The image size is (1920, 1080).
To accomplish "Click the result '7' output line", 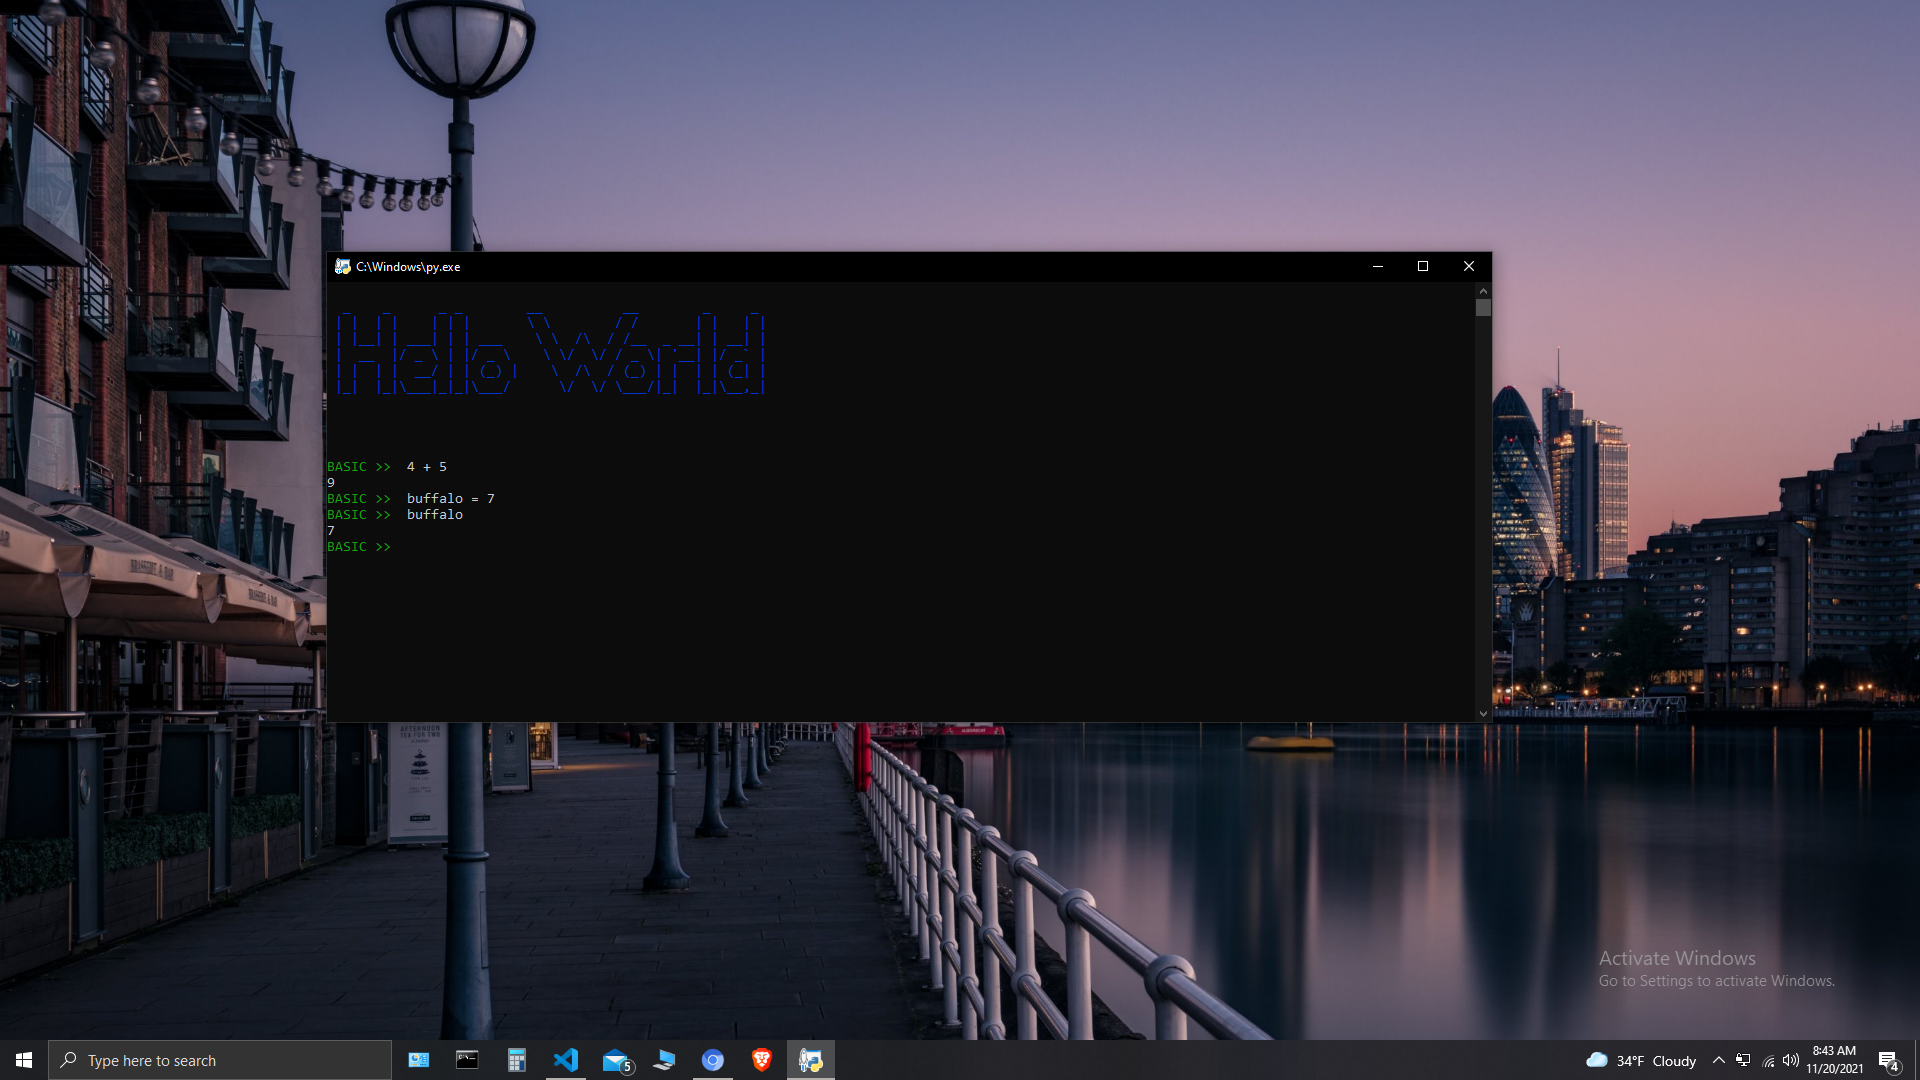I will pyautogui.click(x=331, y=531).
